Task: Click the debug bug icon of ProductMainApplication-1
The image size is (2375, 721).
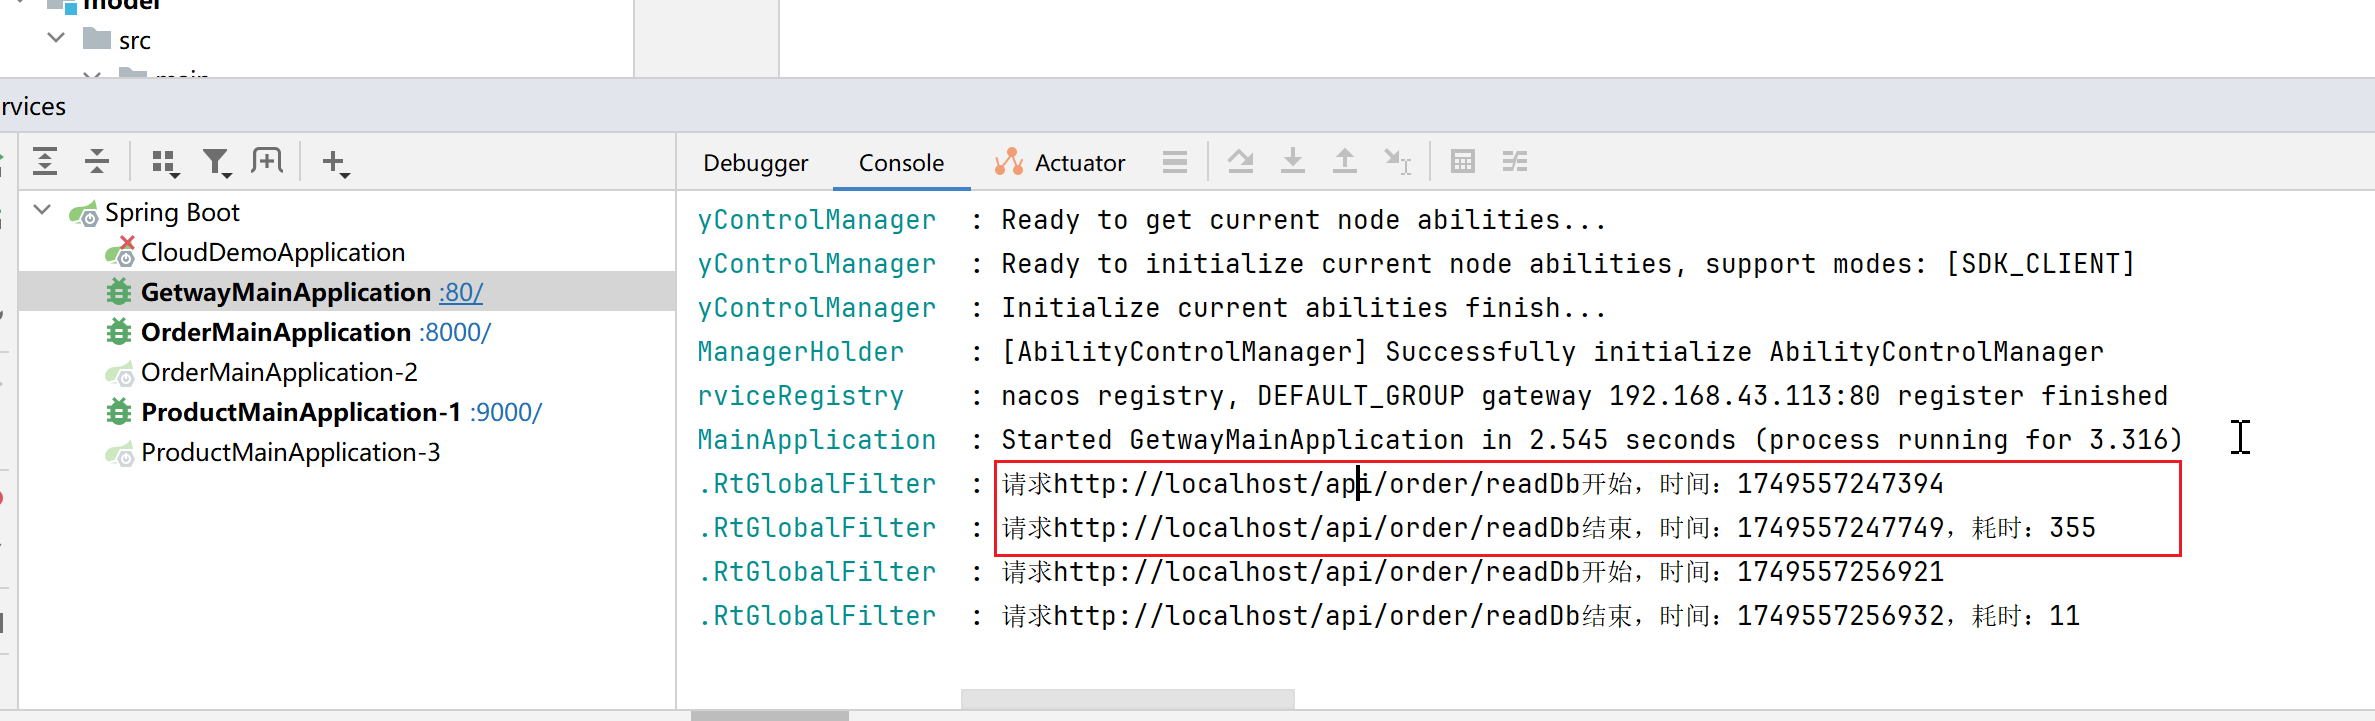Action: [x=119, y=412]
